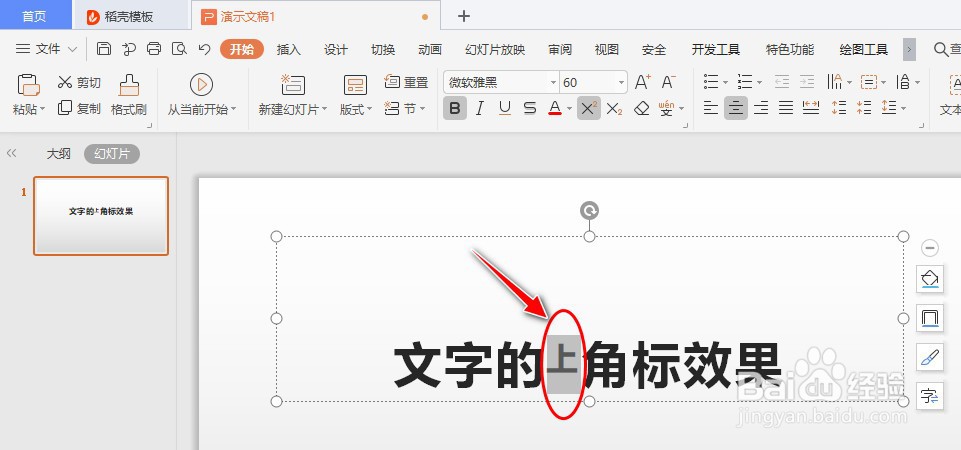Open the font size dropdown

pyautogui.click(x=621, y=82)
